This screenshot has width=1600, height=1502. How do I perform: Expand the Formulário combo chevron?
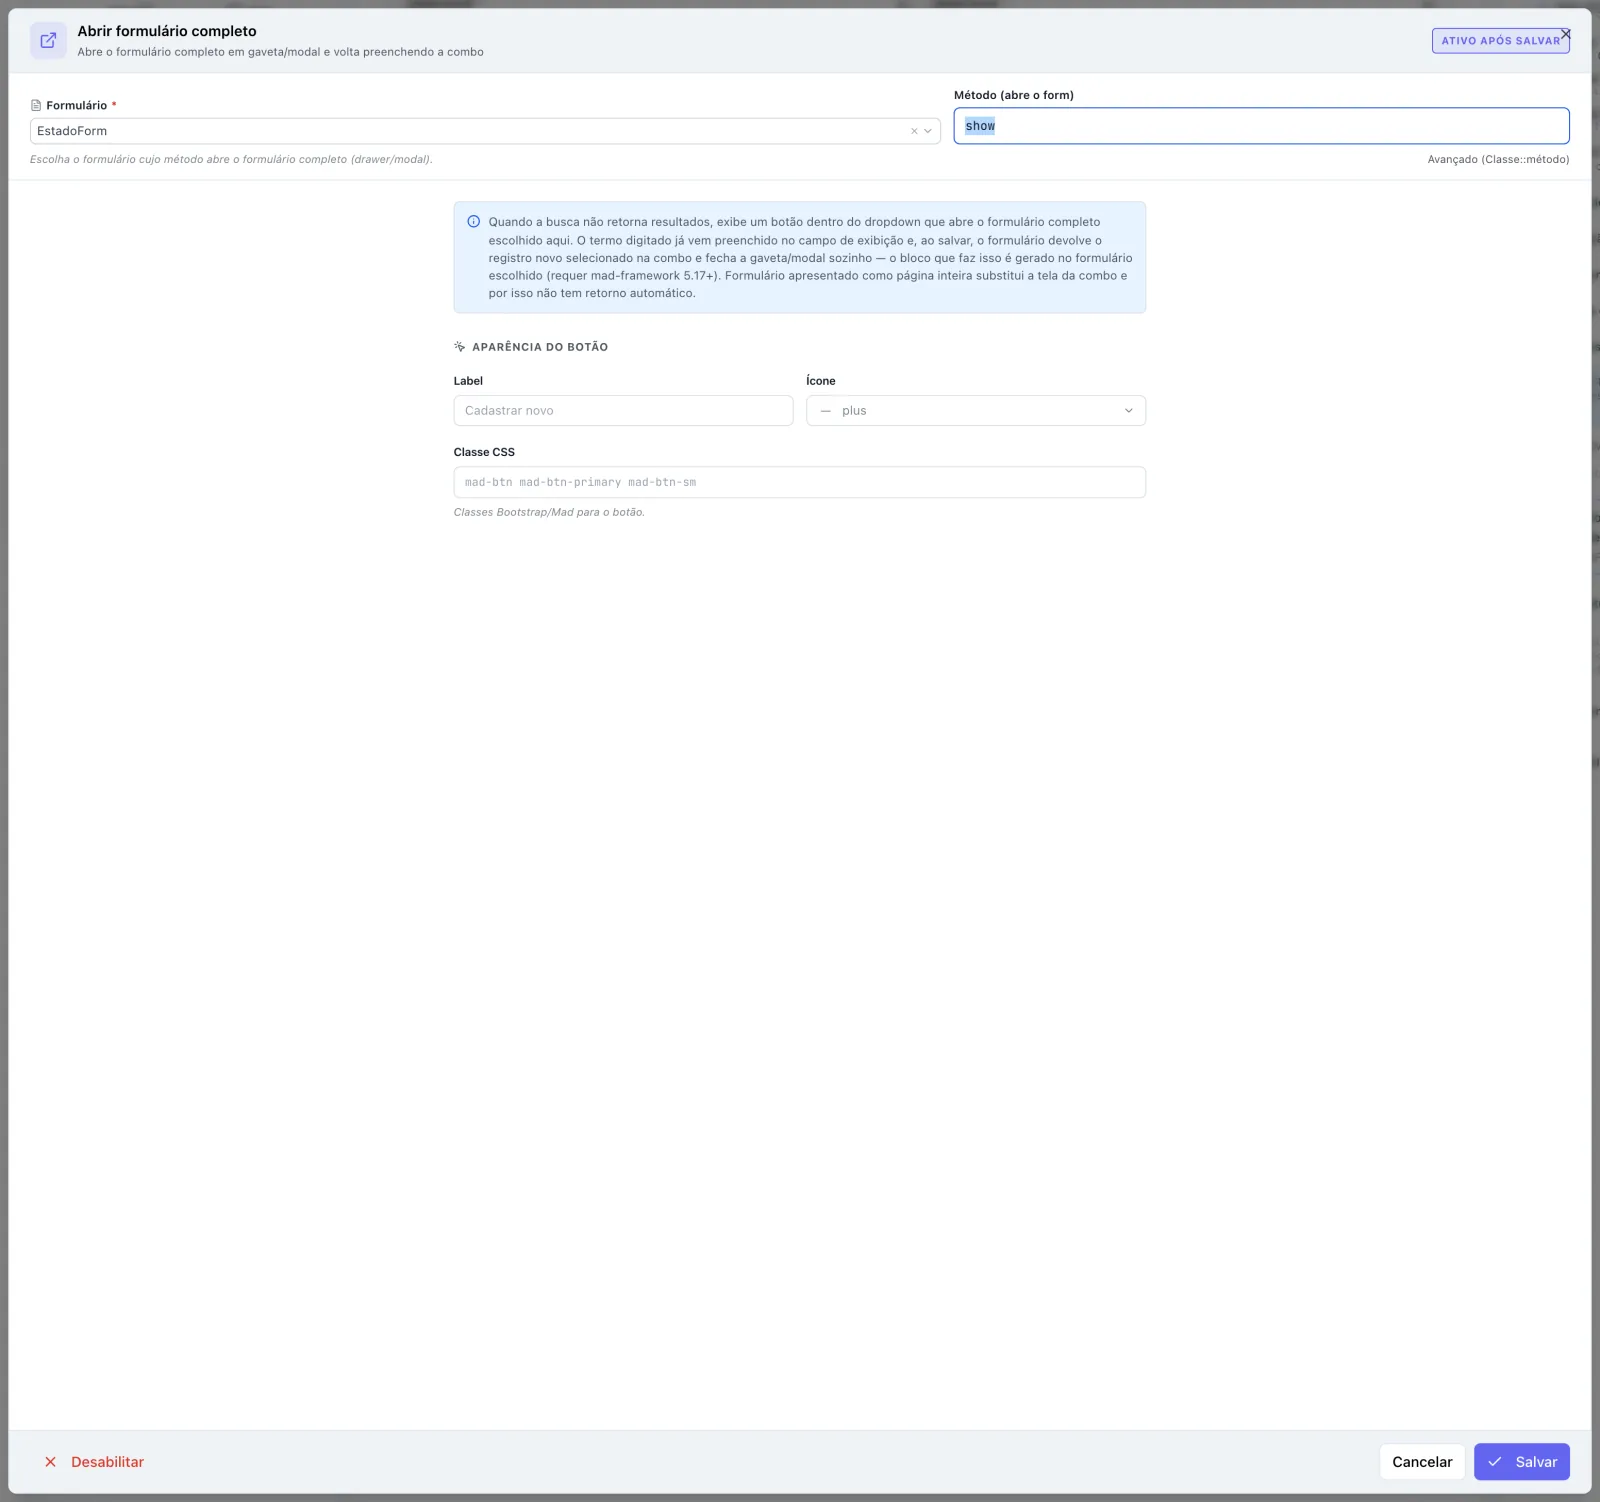928,131
